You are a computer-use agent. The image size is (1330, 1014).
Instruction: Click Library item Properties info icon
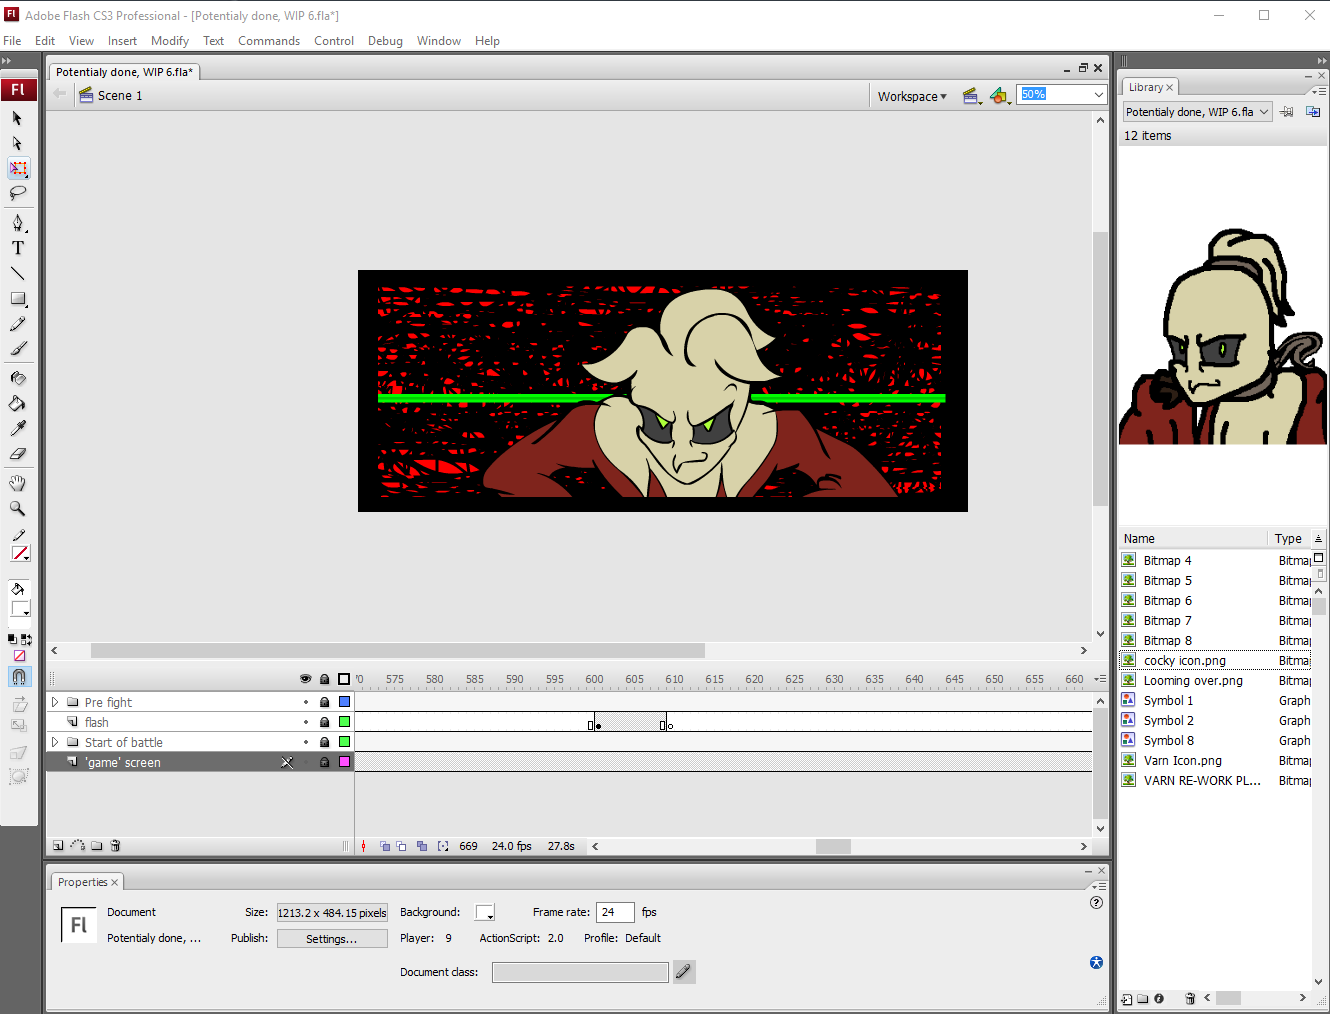pyautogui.click(x=1159, y=998)
